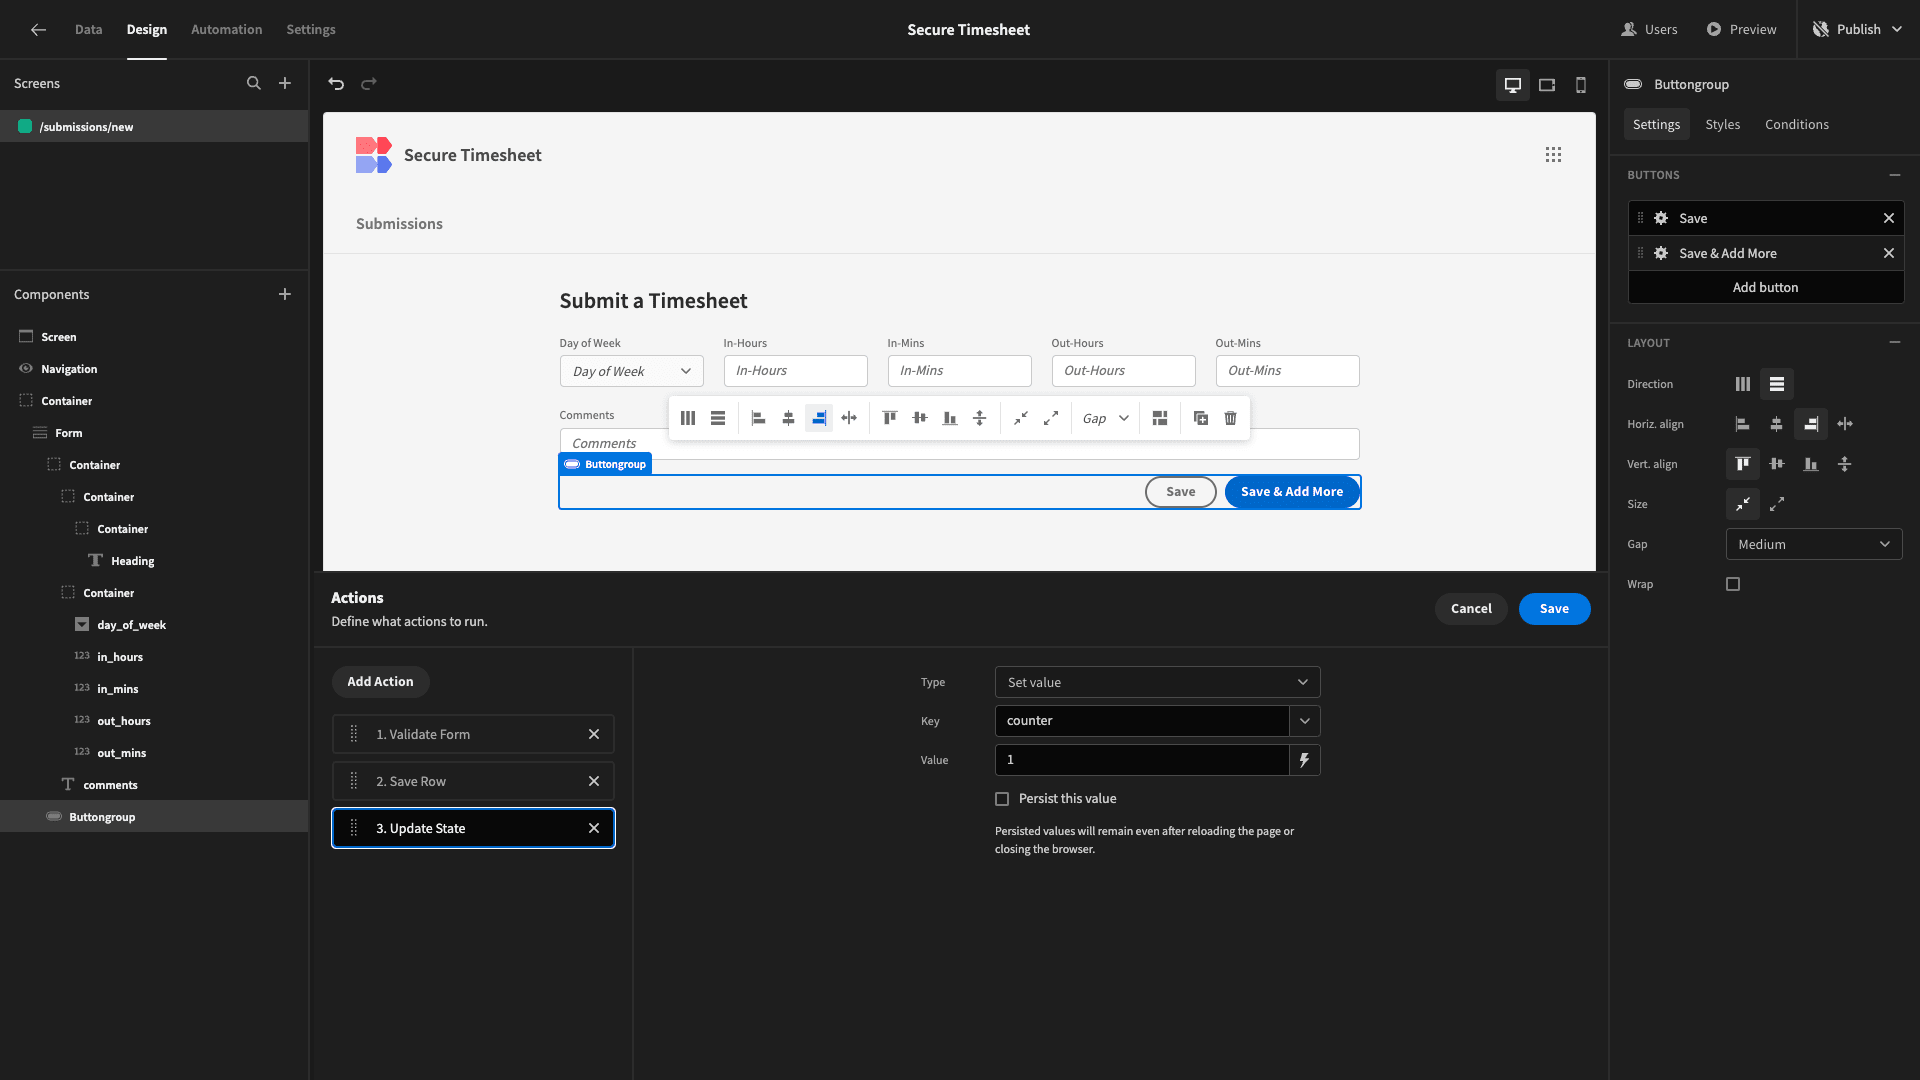Open settings gear for Save & Add More
1920x1080 pixels.
tap(1661, 253)
